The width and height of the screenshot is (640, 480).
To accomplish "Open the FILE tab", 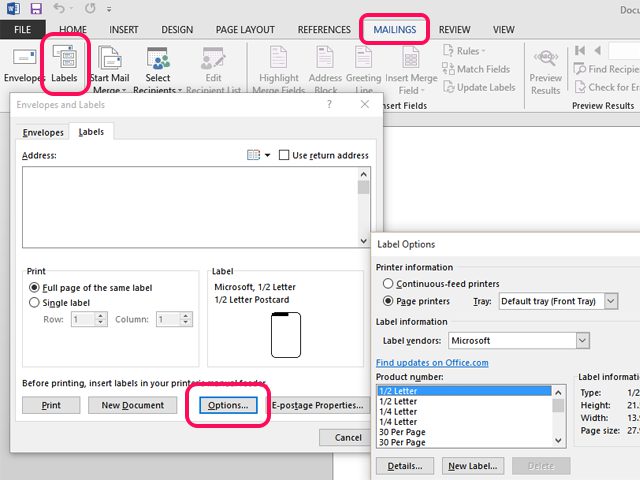I will [22, 30].
